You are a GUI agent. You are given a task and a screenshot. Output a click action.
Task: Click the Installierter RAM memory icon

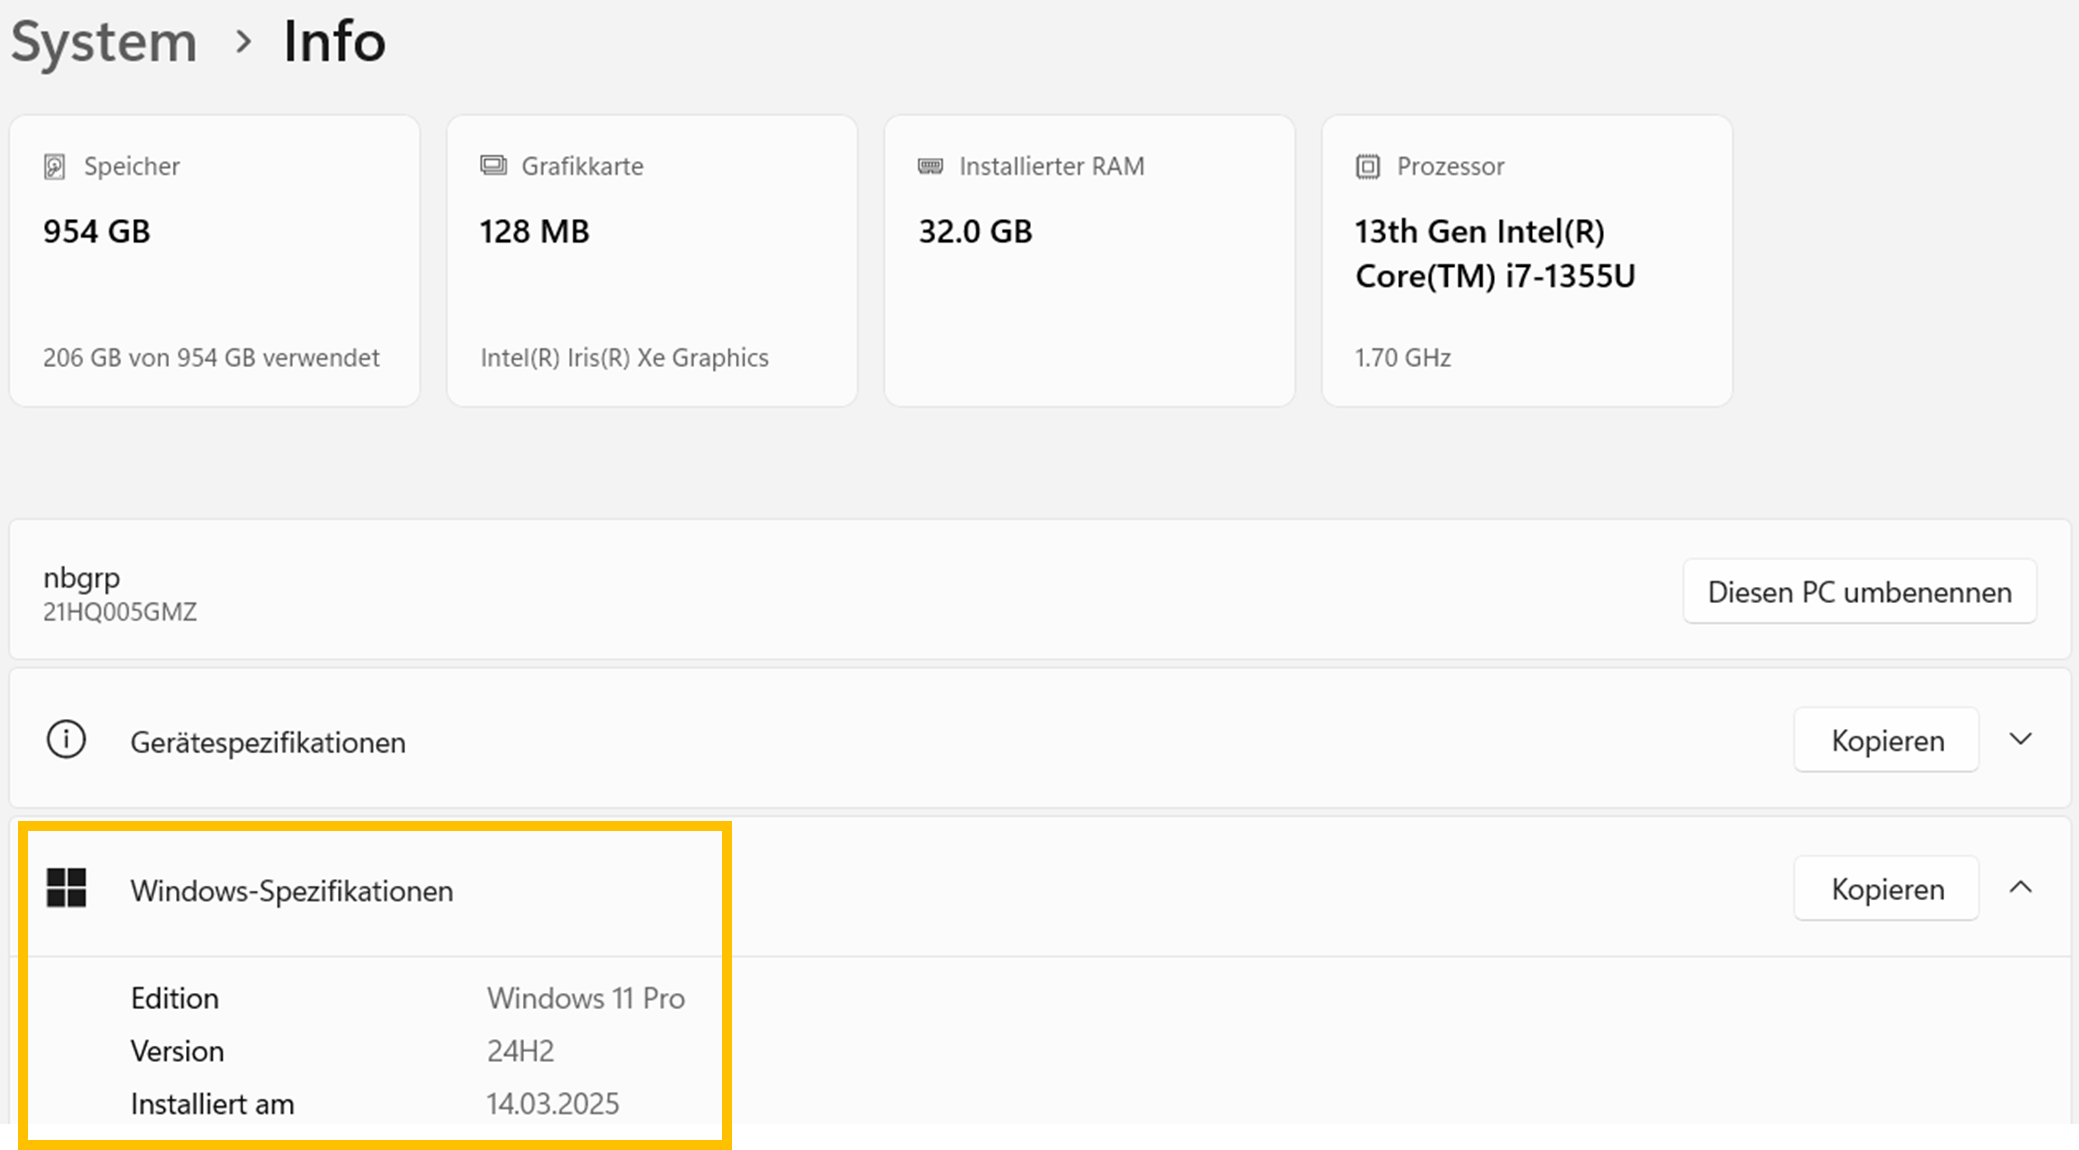pos(930,166)
